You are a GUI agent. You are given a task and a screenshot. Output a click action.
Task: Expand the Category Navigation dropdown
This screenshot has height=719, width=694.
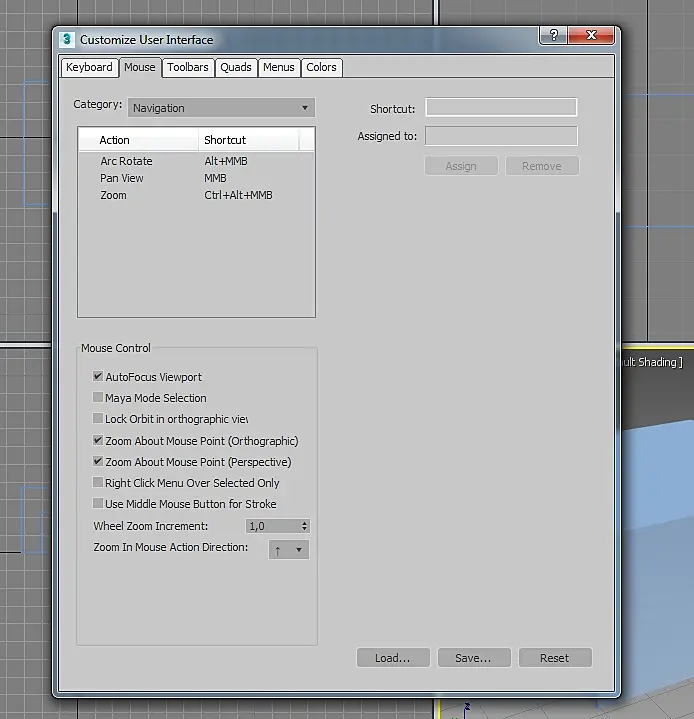point(221,108)
